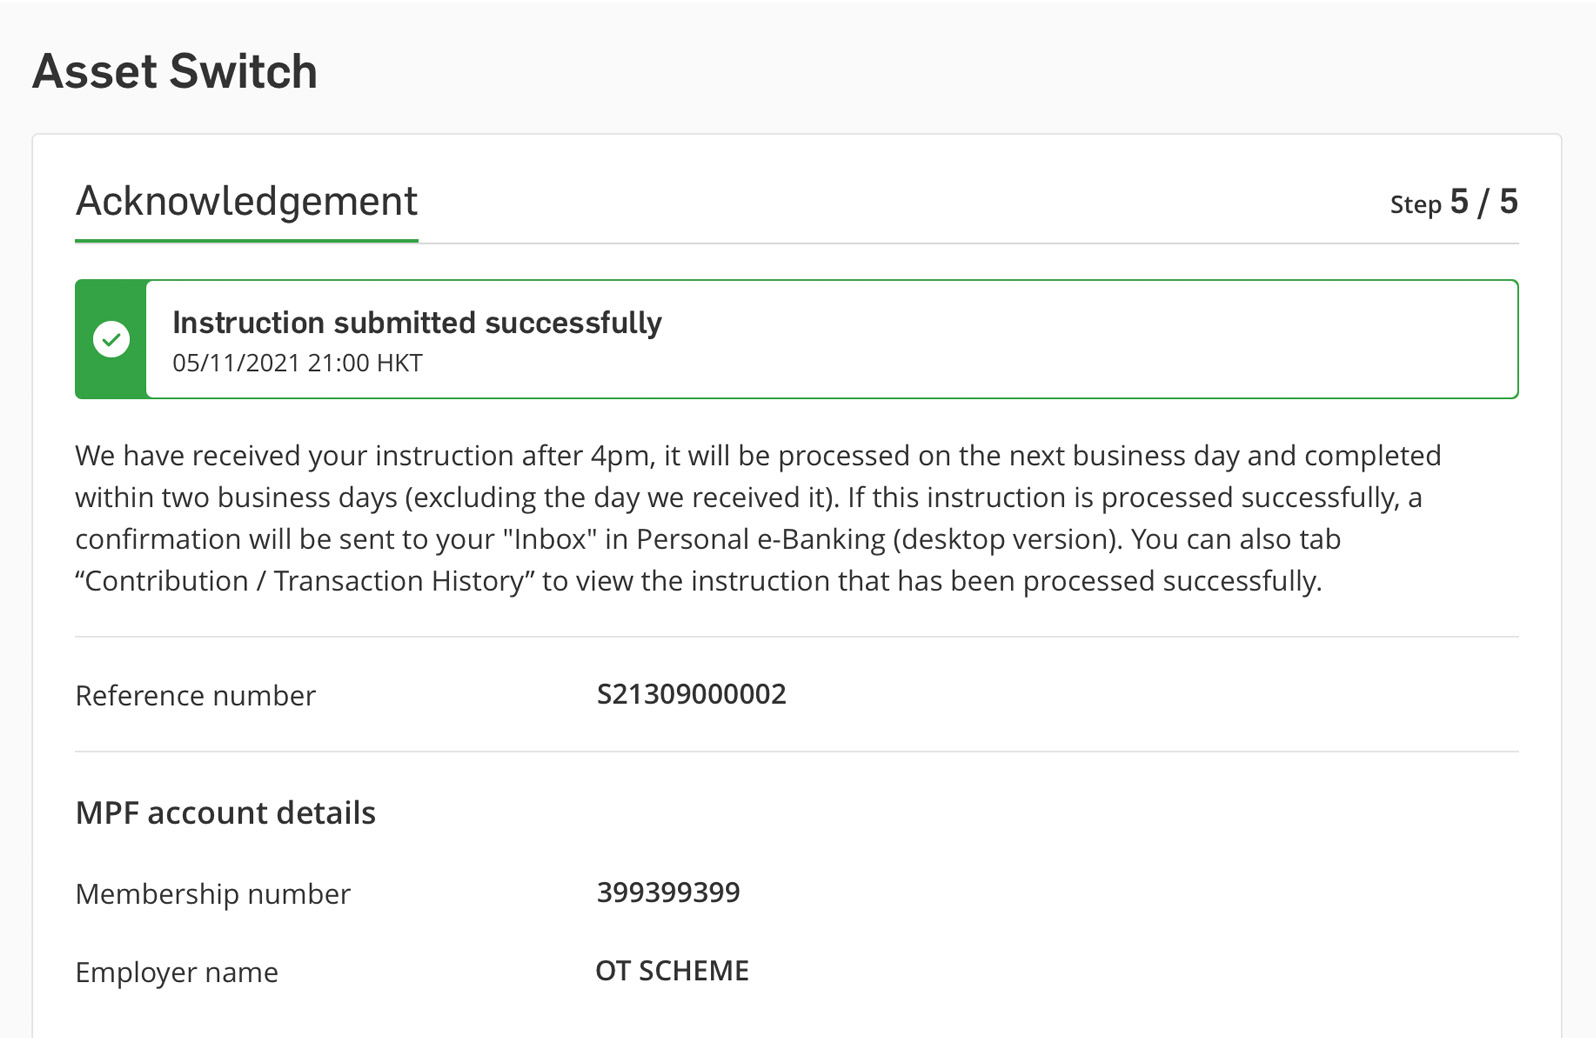Select reference number S21309000002

click(691, 694)
